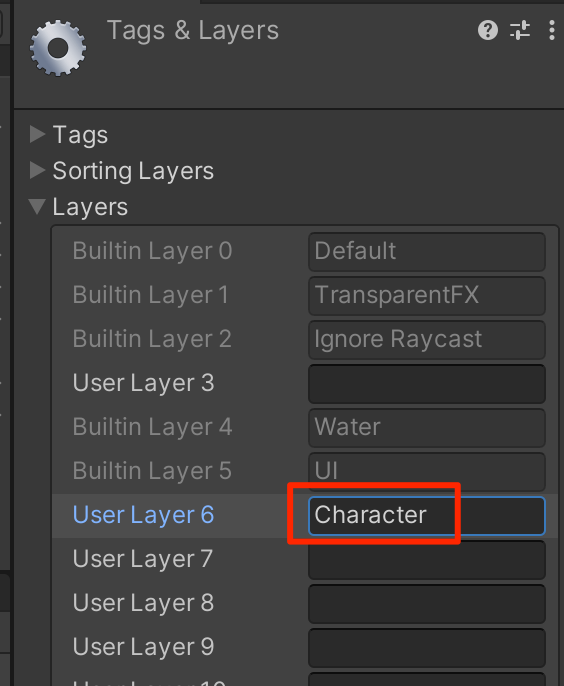Select the User Layer 3 label

[143, 383]
